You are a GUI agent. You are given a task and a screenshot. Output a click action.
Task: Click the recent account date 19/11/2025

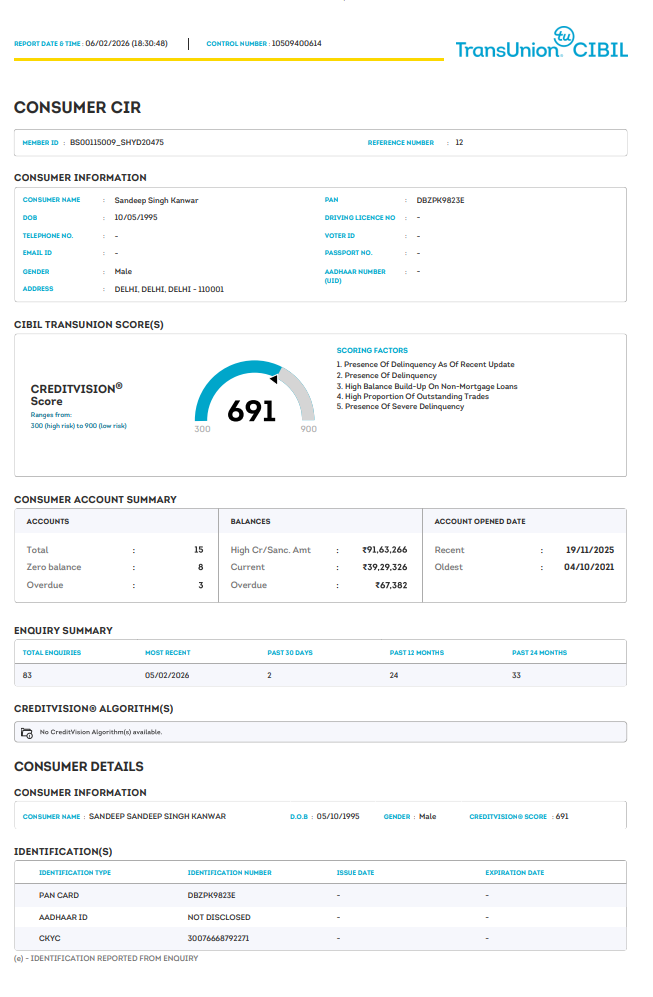click(x=590, y=550)
